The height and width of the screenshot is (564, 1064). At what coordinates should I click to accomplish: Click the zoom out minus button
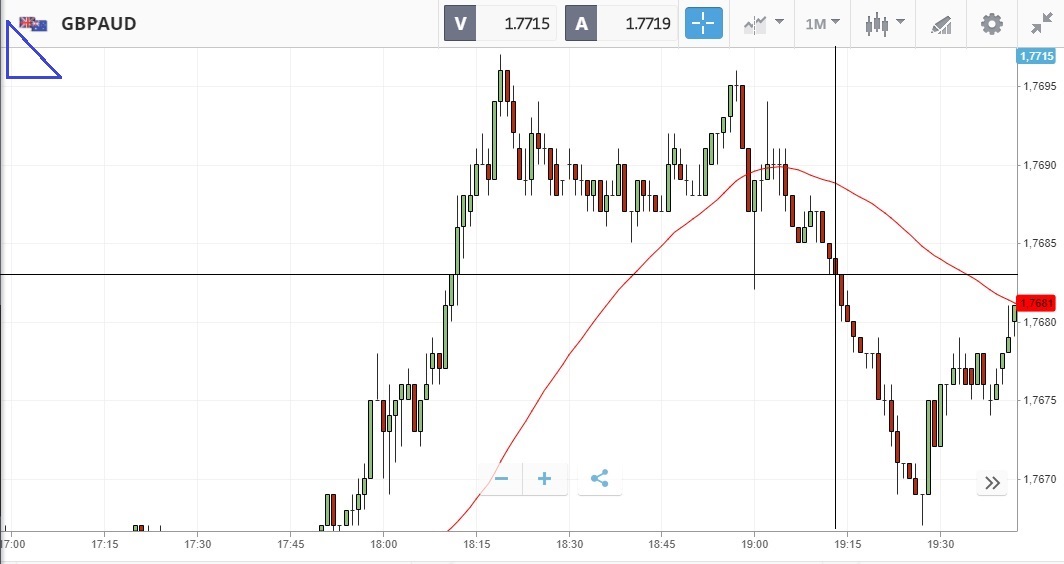tap(502, 479)
